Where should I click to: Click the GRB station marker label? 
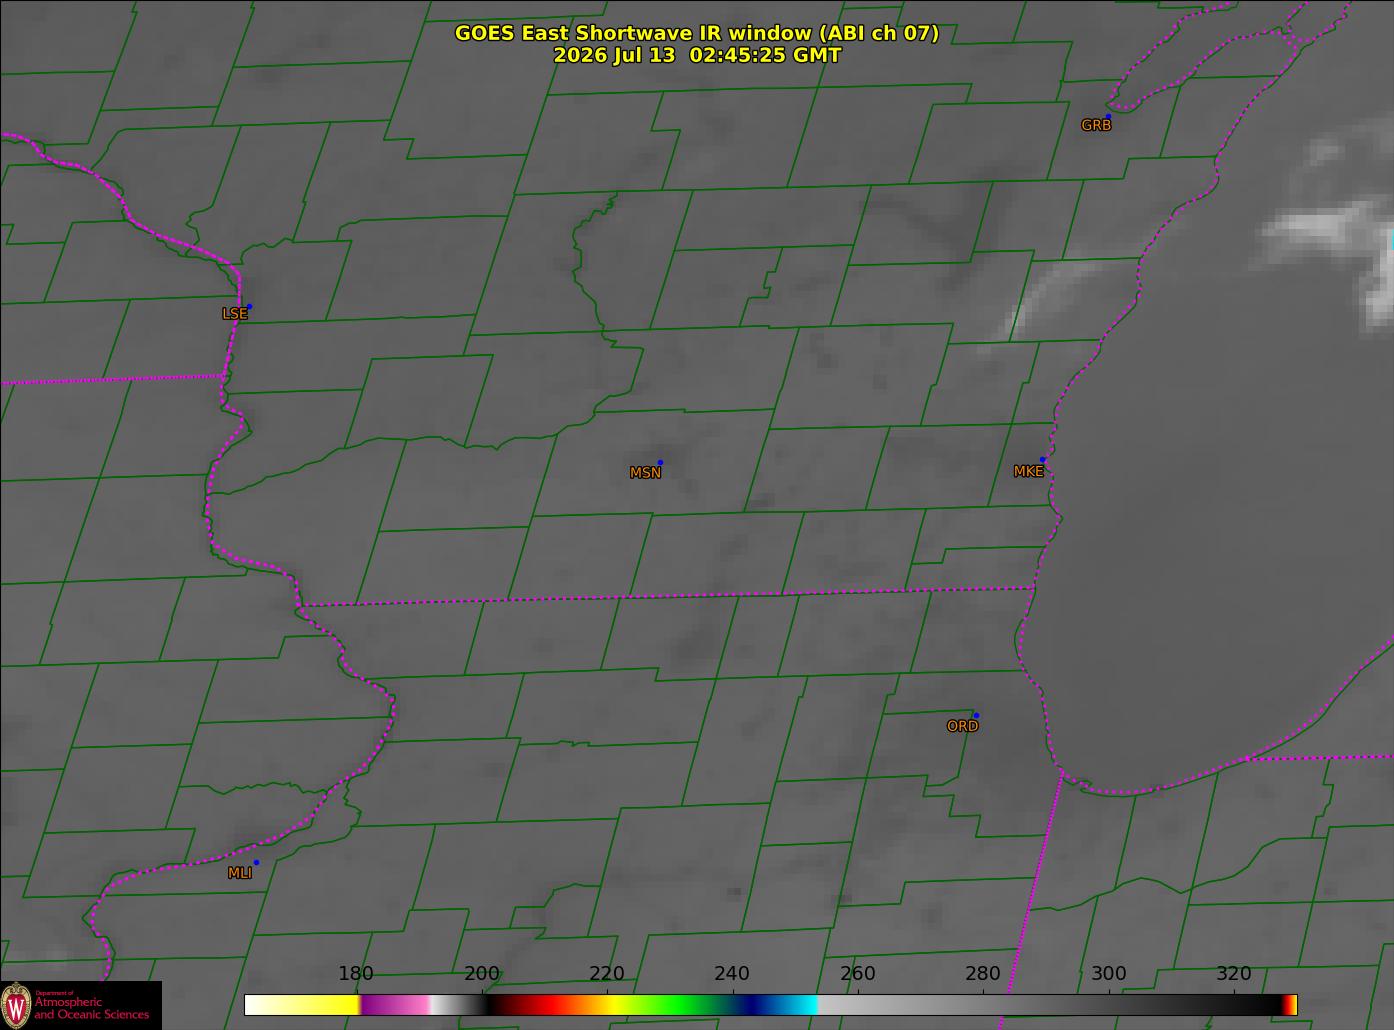(1096, 125)
